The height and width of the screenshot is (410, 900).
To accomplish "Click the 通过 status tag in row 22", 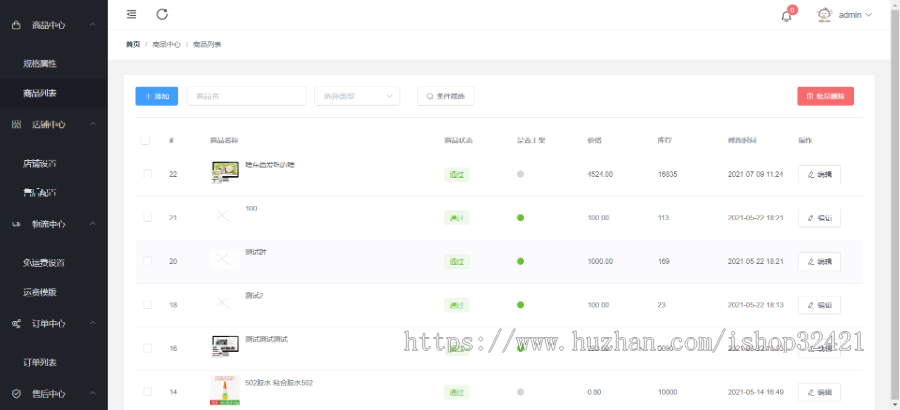I will pyautogui.click(x=457, y=175).
